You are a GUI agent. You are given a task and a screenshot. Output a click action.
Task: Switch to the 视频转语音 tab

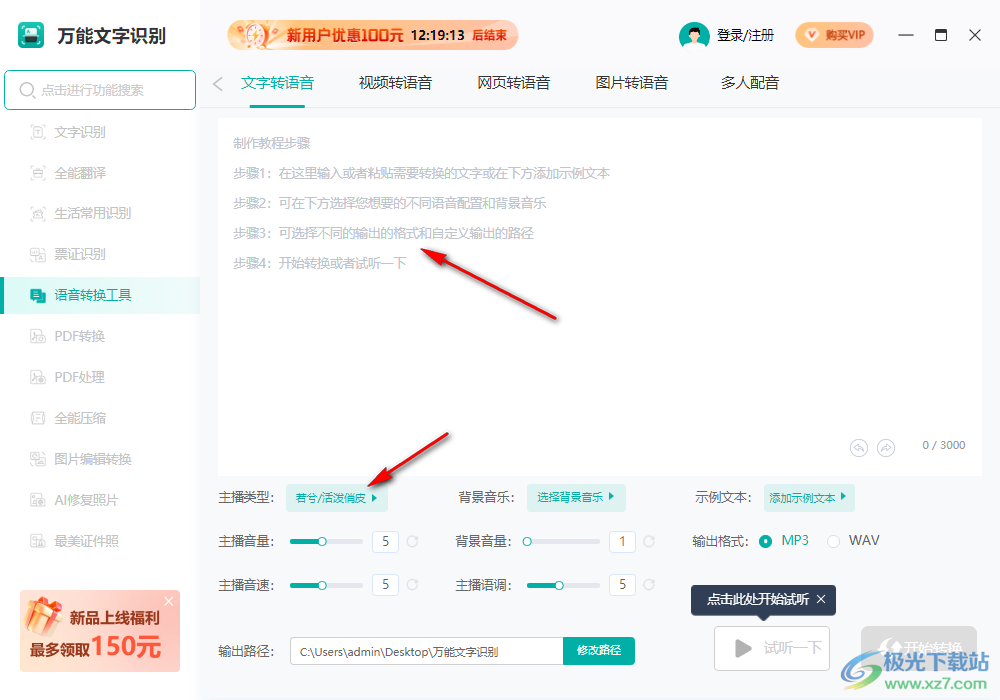coord(395,83)
